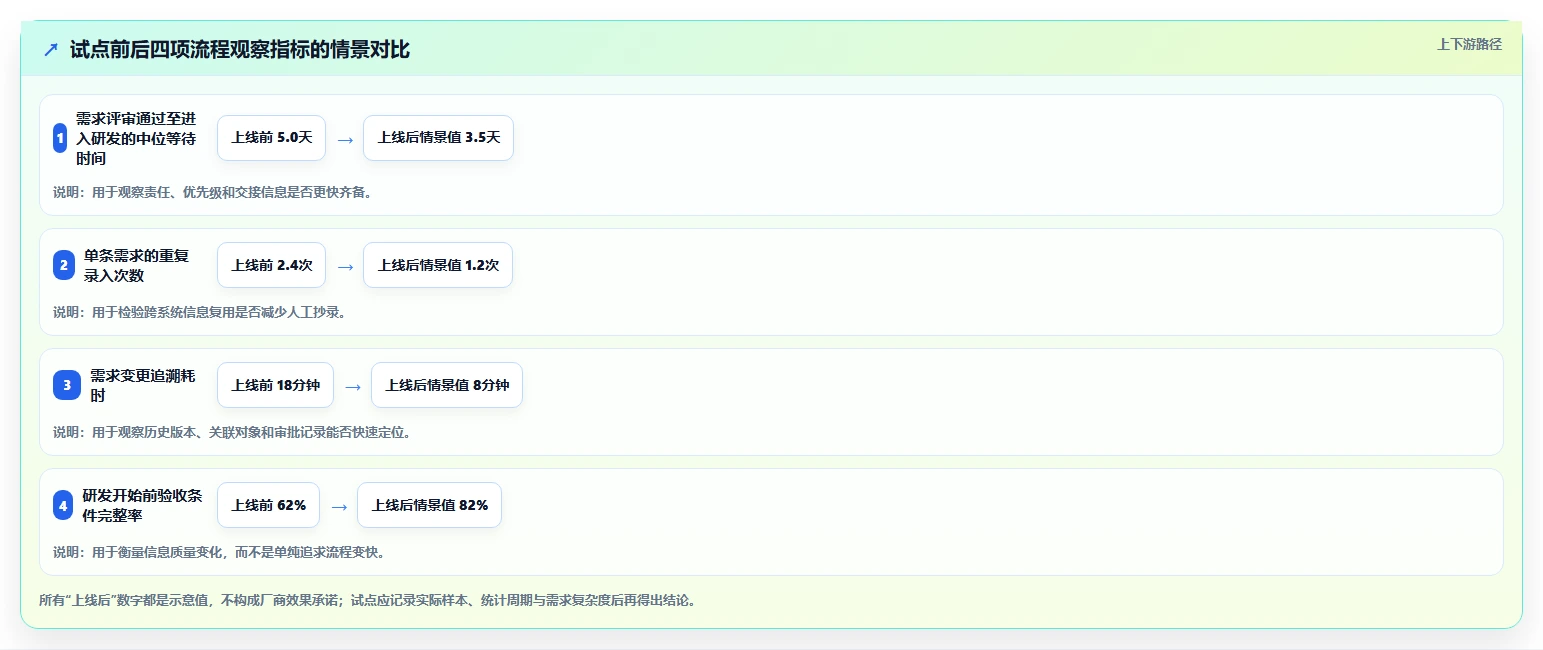Click the 上线前 5.0天 value chip
Screen dimensions: 1543x650
[271, 138]
